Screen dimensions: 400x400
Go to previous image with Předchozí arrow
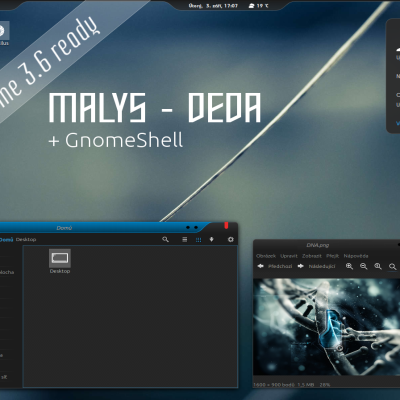(261, 266)
